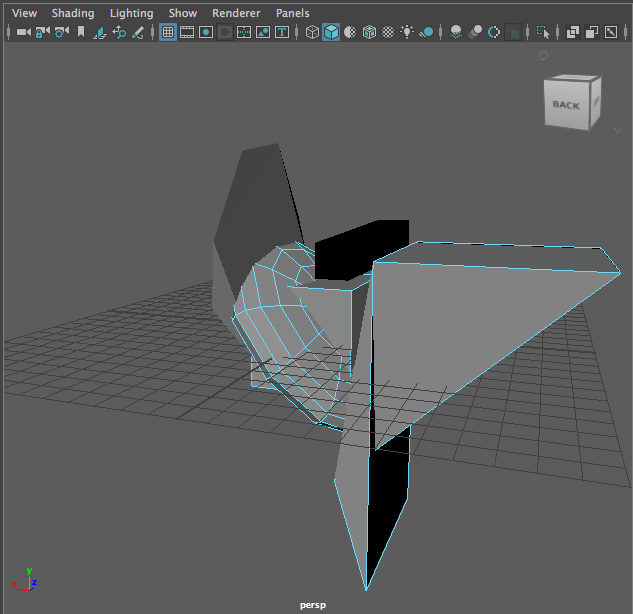Click the rotate arrow above the ViewCube
633x614 pixels.
(543, 56)
